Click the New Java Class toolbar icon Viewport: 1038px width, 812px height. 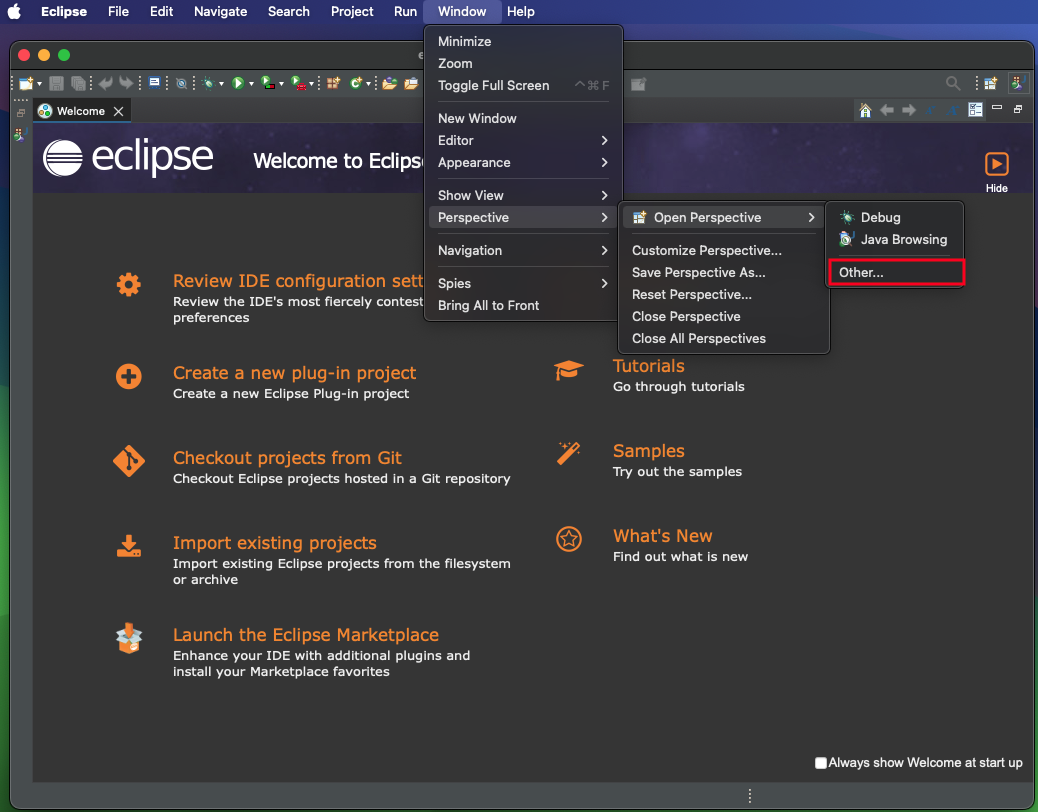356,83
